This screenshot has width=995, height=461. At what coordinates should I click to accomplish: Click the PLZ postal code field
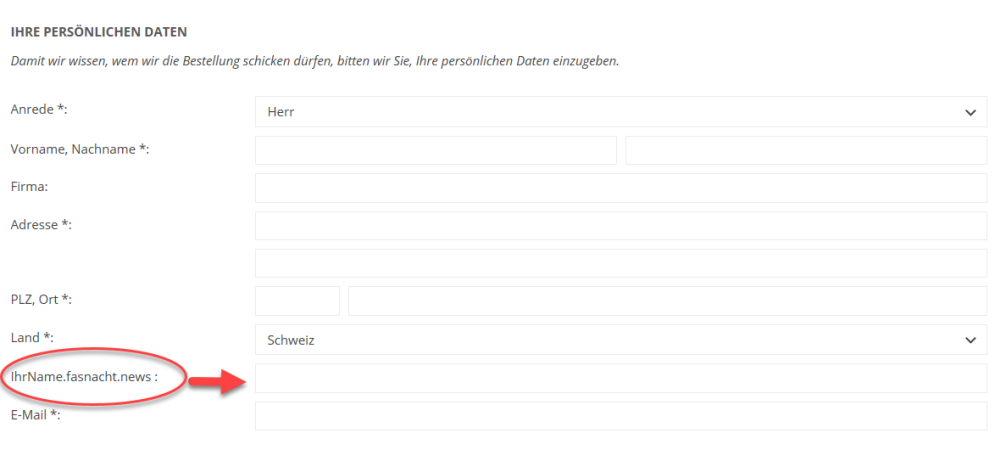point(297,301)
